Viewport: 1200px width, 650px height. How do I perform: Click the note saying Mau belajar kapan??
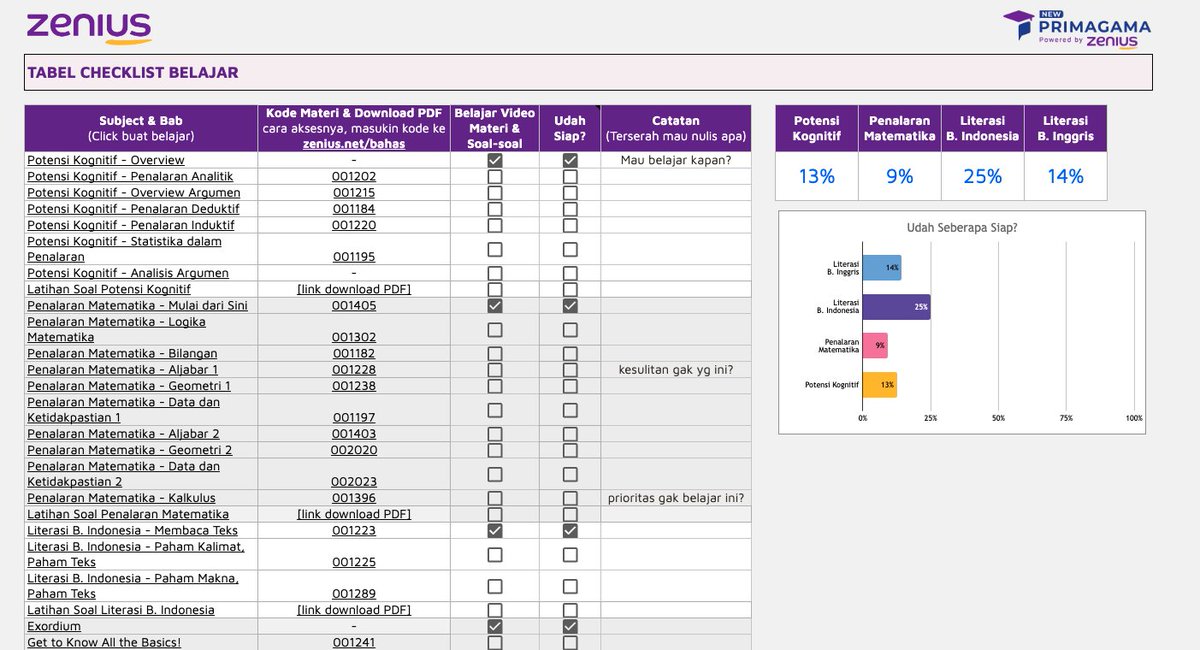pos(676,160)
